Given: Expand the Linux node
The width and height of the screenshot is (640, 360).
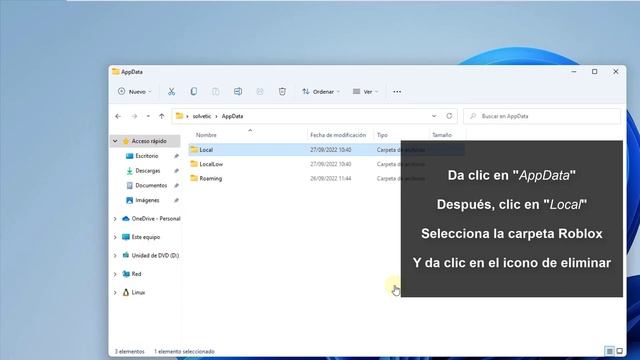Looking at the screenshot, I should [x=115, y=292].
